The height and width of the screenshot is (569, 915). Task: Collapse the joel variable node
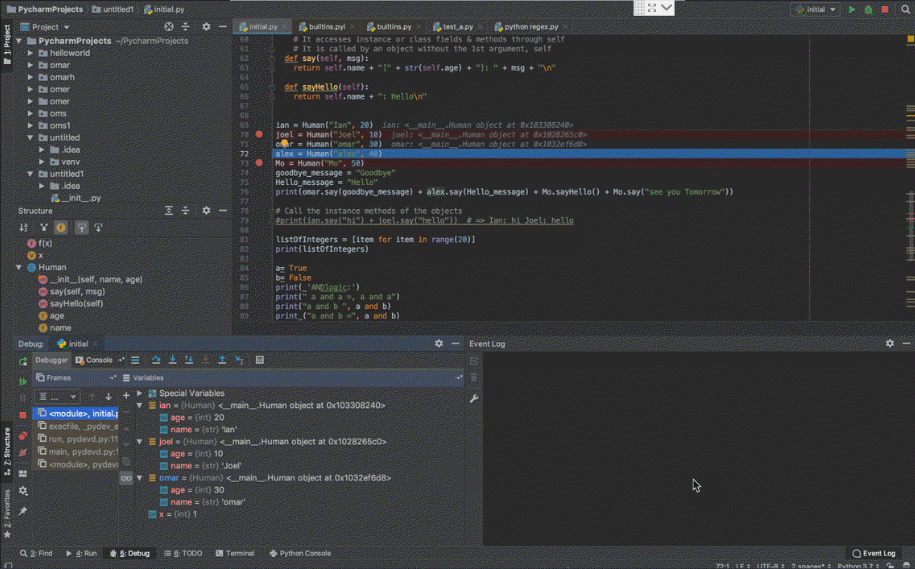(139, 442)
